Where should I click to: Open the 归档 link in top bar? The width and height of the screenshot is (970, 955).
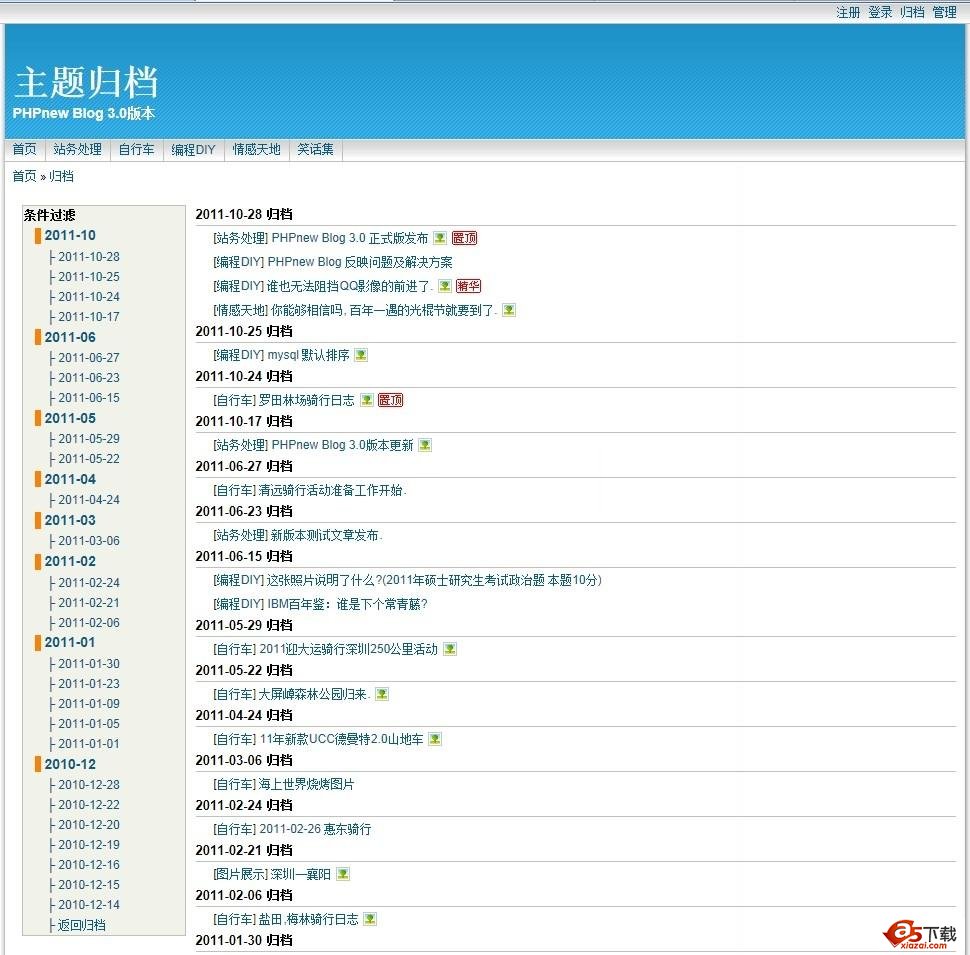[x=912, y=12]
